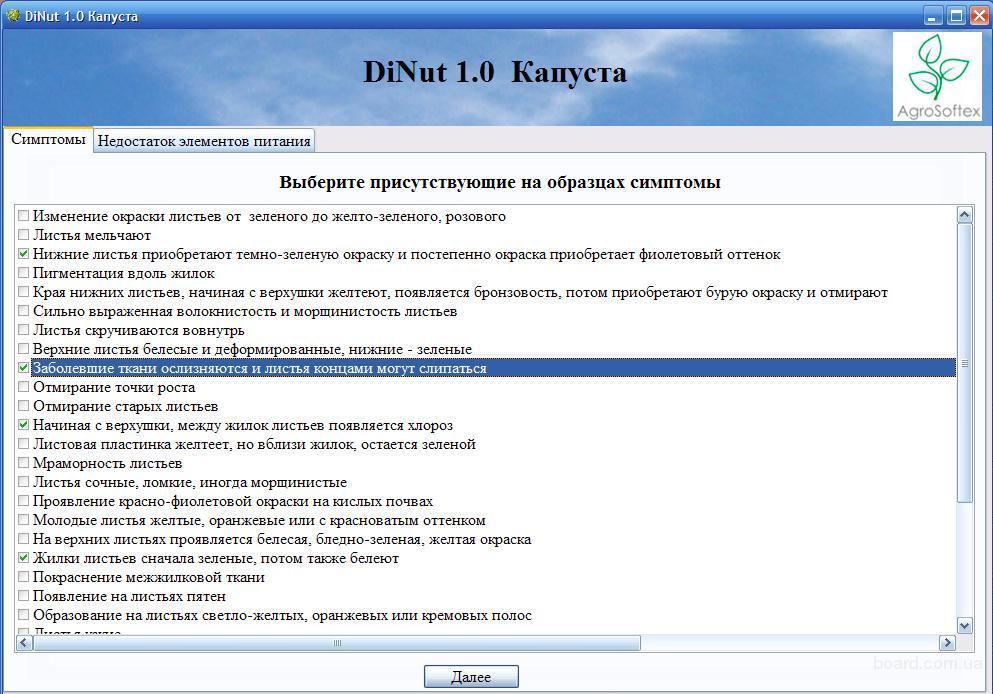The width and height of the screenshot is (993, 694).
Task: Click the horizontal scrollbar right arrow
Action: click(x=947, y=643)
